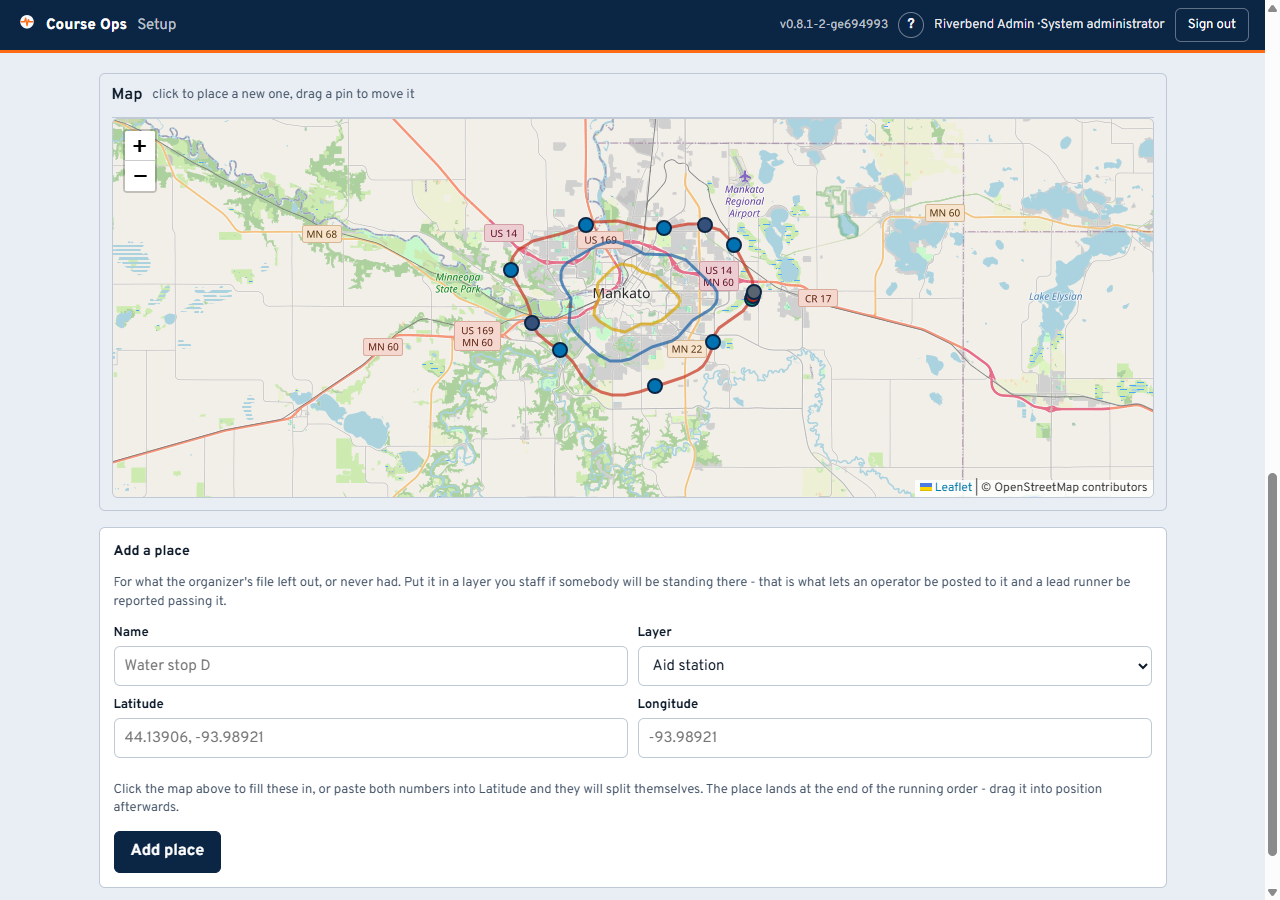This screenshot has width=1280, height=900.
Task: Select the dark pin next to US 169 MN 60 label
Action: [x=532, y=323]
